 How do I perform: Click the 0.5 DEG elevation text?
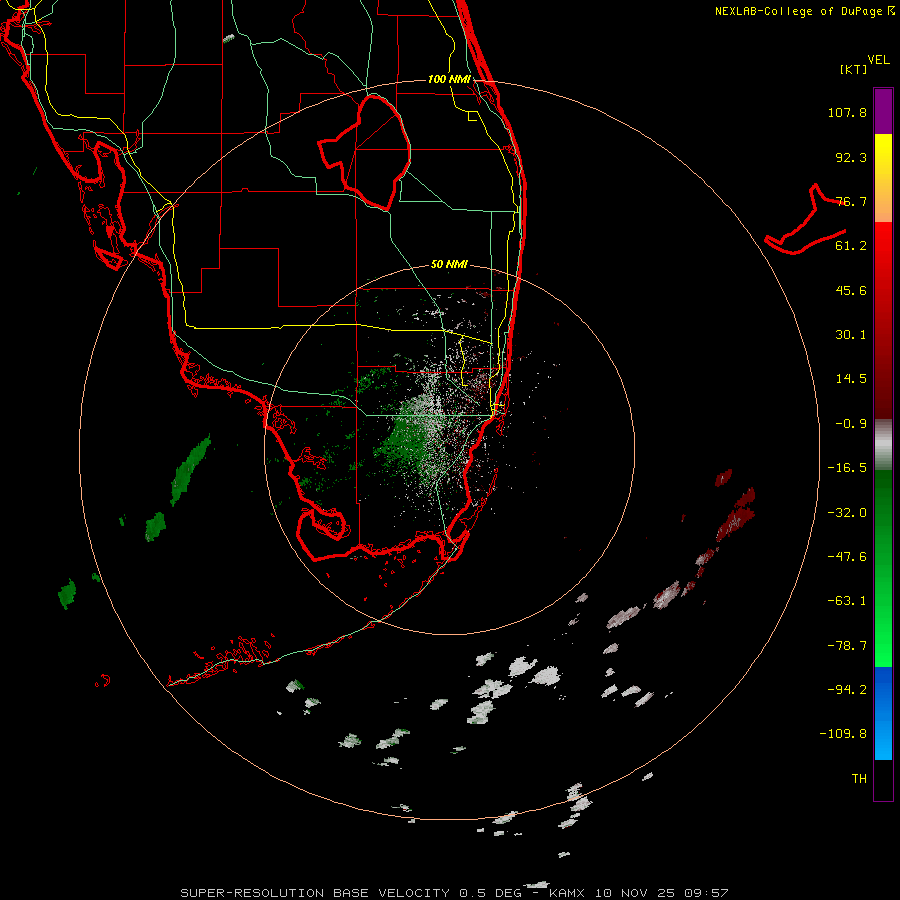(x=490, y=893)
